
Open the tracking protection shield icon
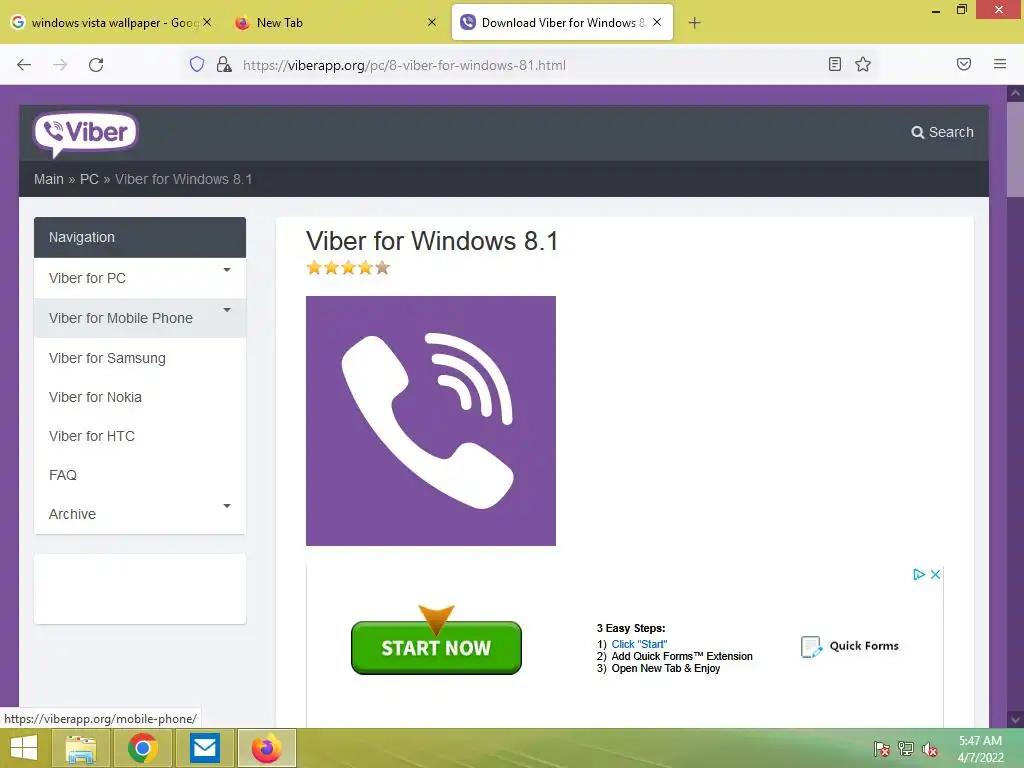197,64
